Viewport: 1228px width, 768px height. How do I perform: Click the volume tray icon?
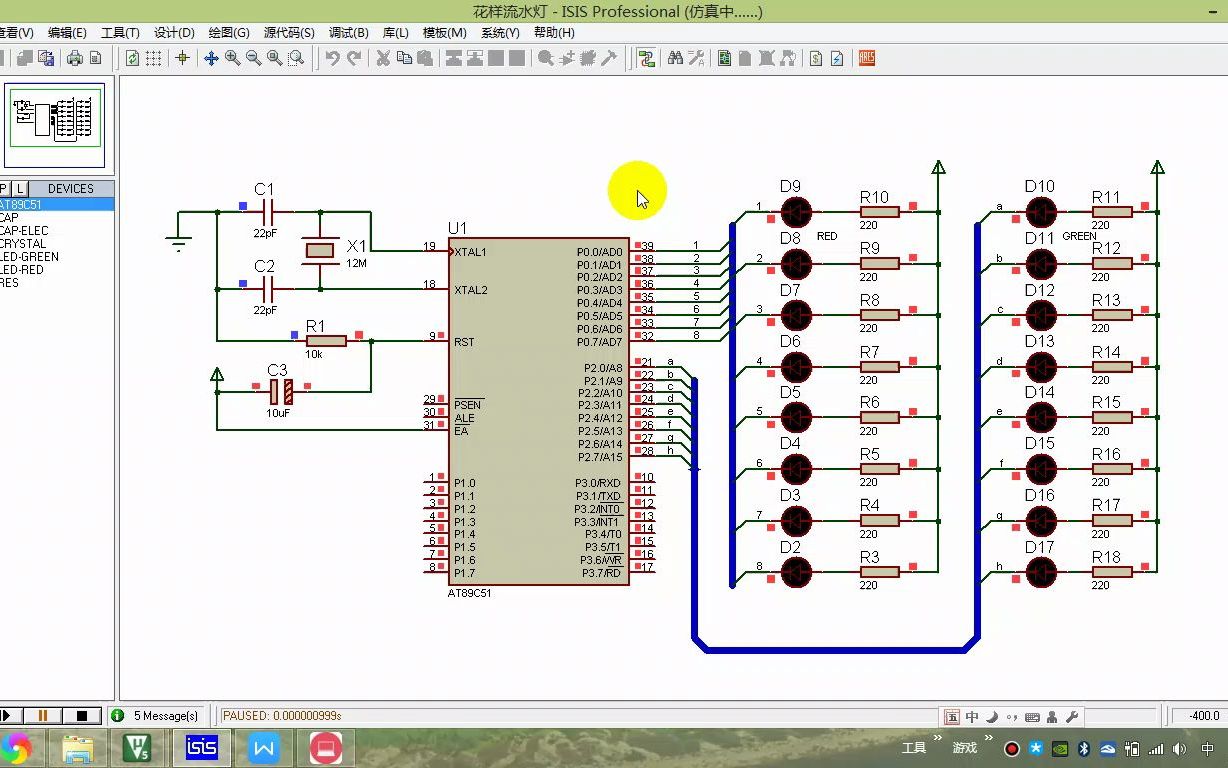pyautogui.click(x=1180, y=748)
